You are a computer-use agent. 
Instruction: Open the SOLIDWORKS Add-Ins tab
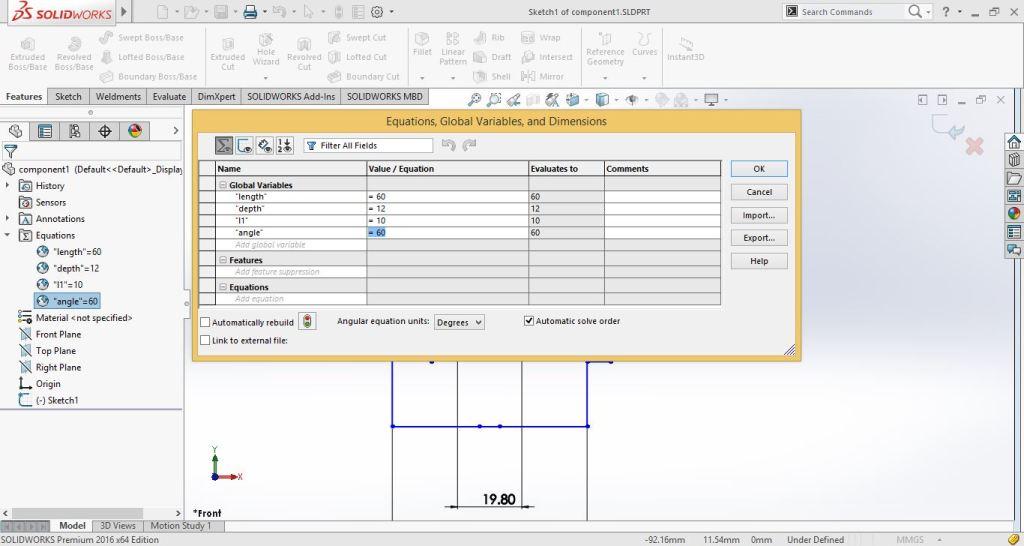(291, 97)
